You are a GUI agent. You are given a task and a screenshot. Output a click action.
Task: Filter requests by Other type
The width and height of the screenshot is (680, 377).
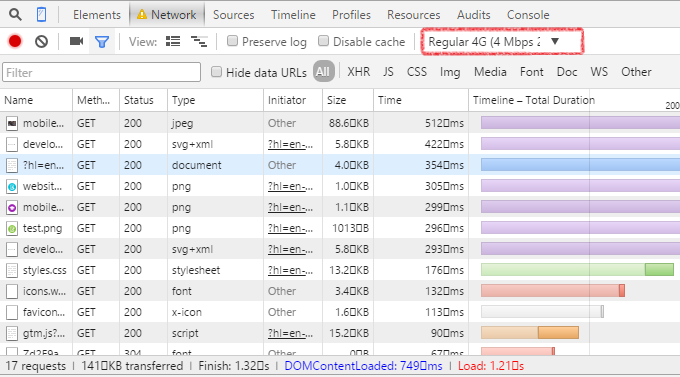coord(636,72)
